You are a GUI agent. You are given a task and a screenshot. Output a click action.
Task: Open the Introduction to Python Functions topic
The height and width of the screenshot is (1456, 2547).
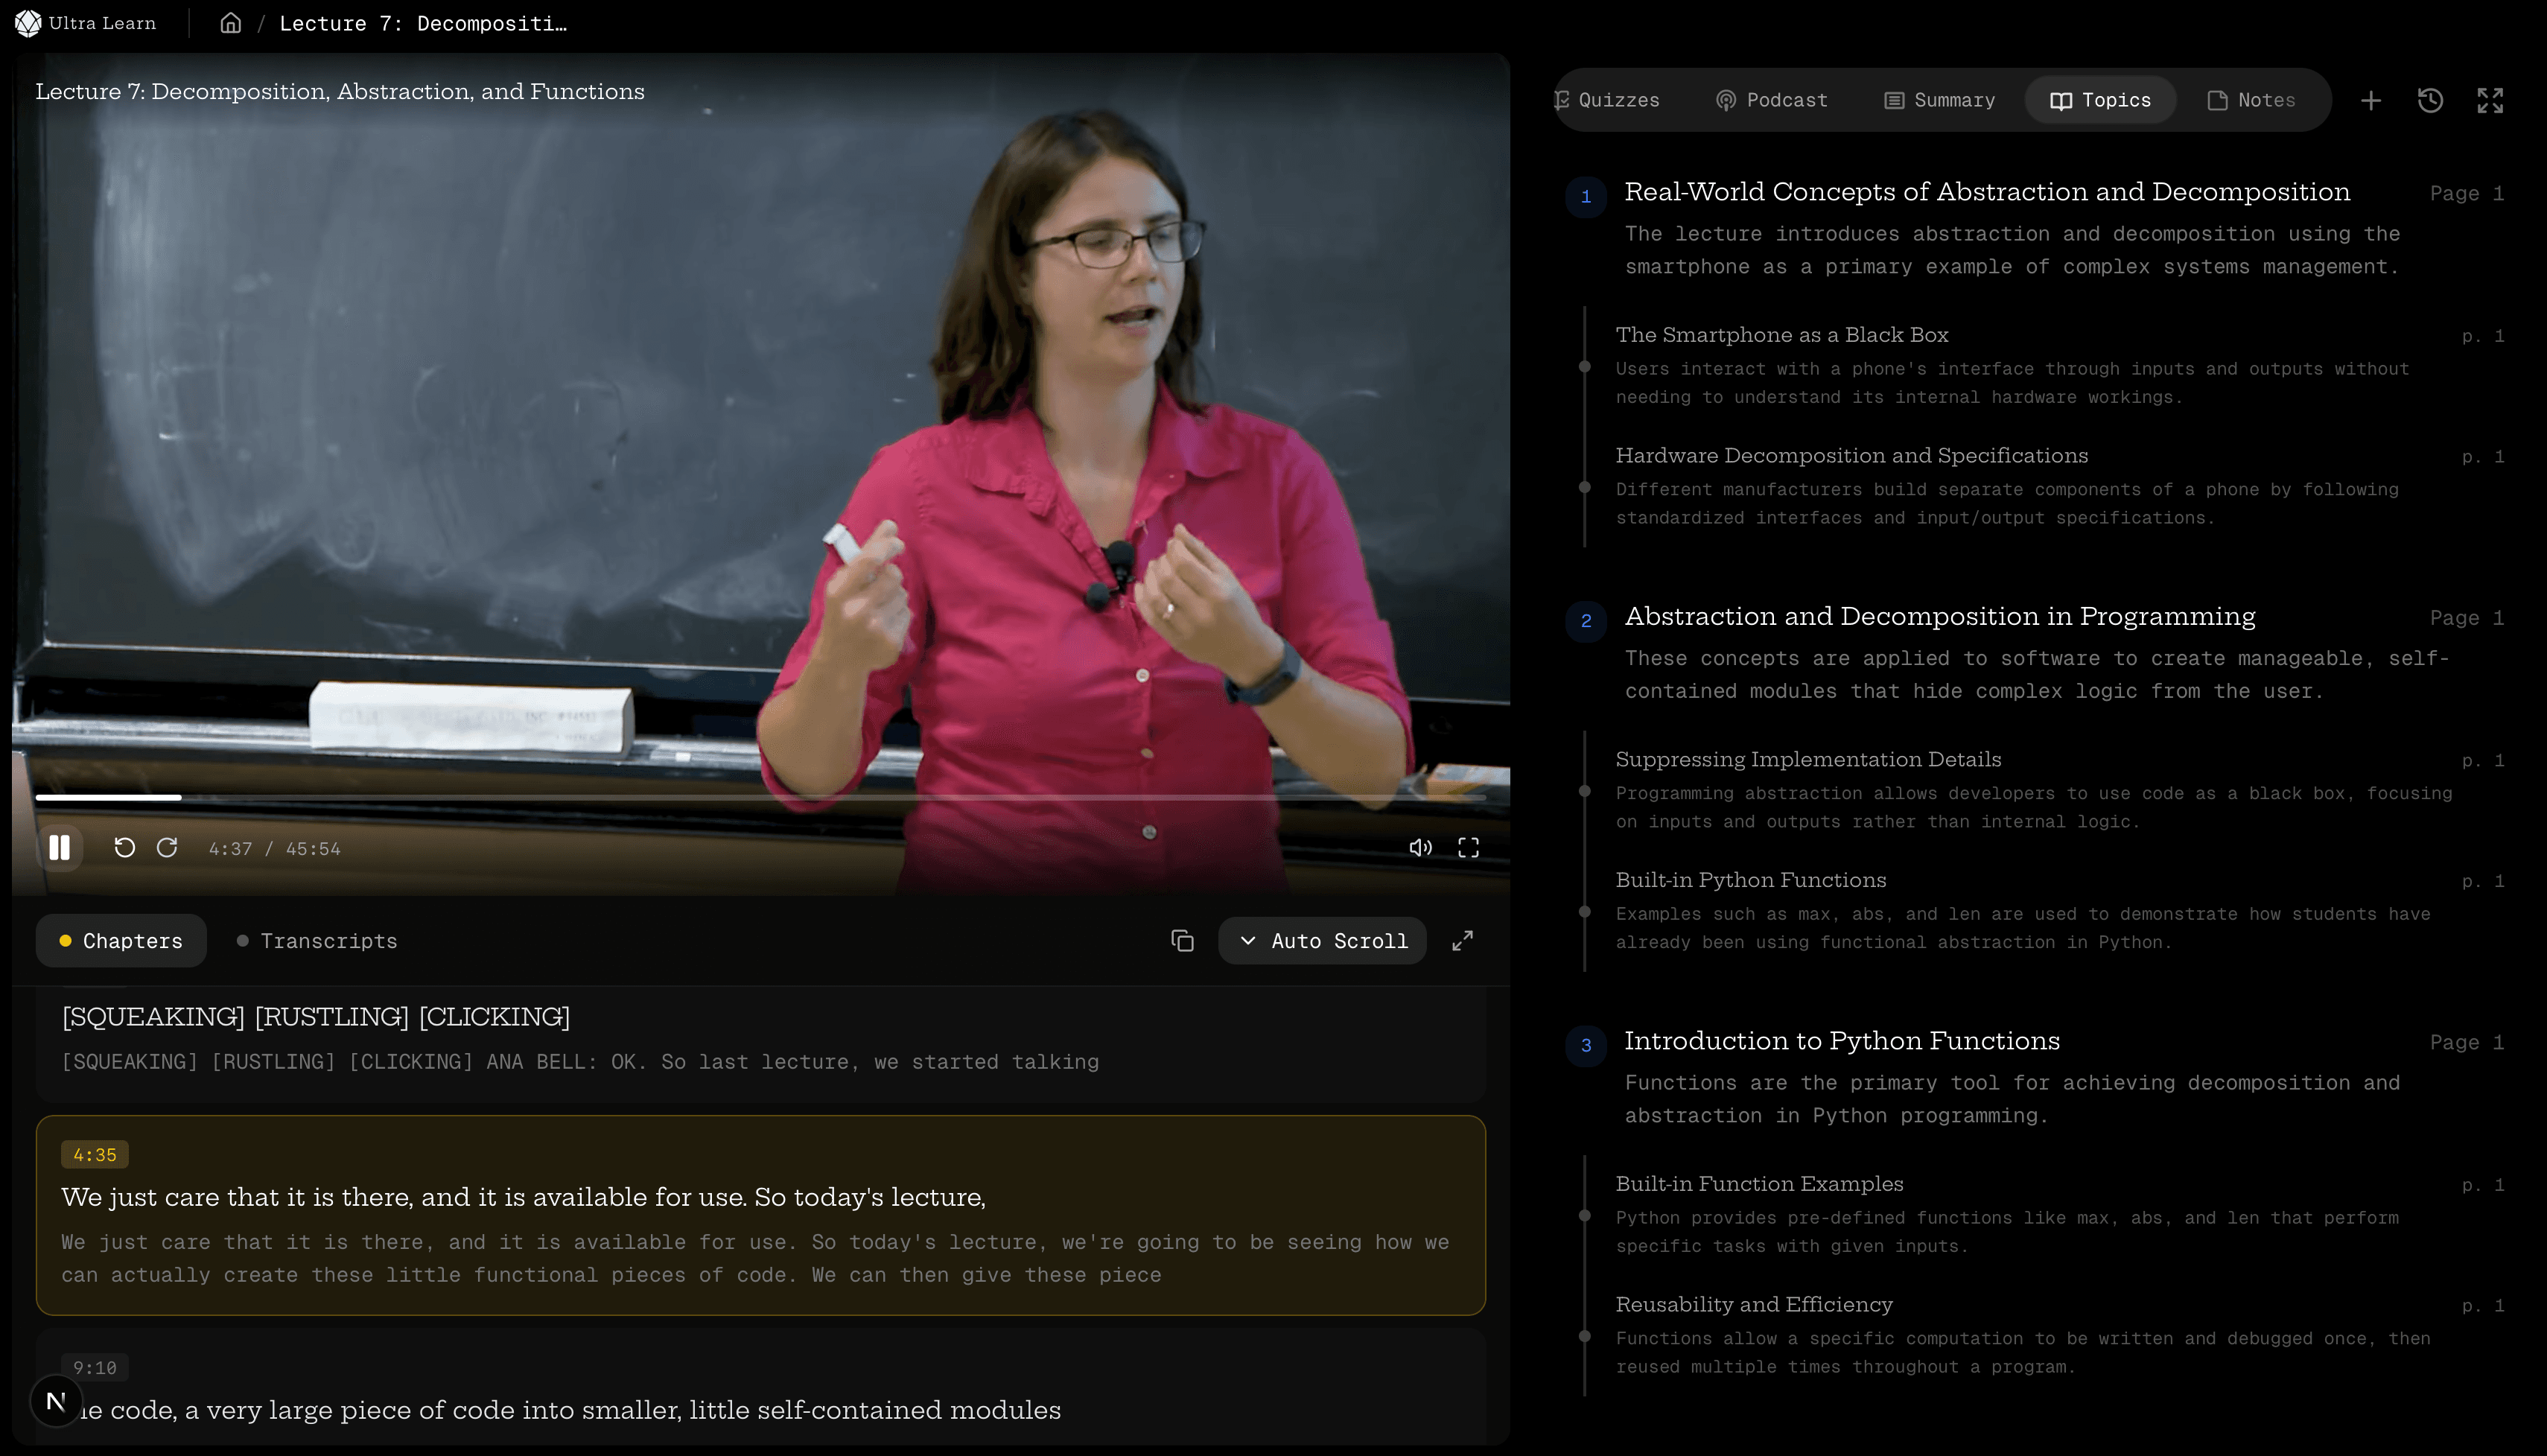coord(1841,1041)
